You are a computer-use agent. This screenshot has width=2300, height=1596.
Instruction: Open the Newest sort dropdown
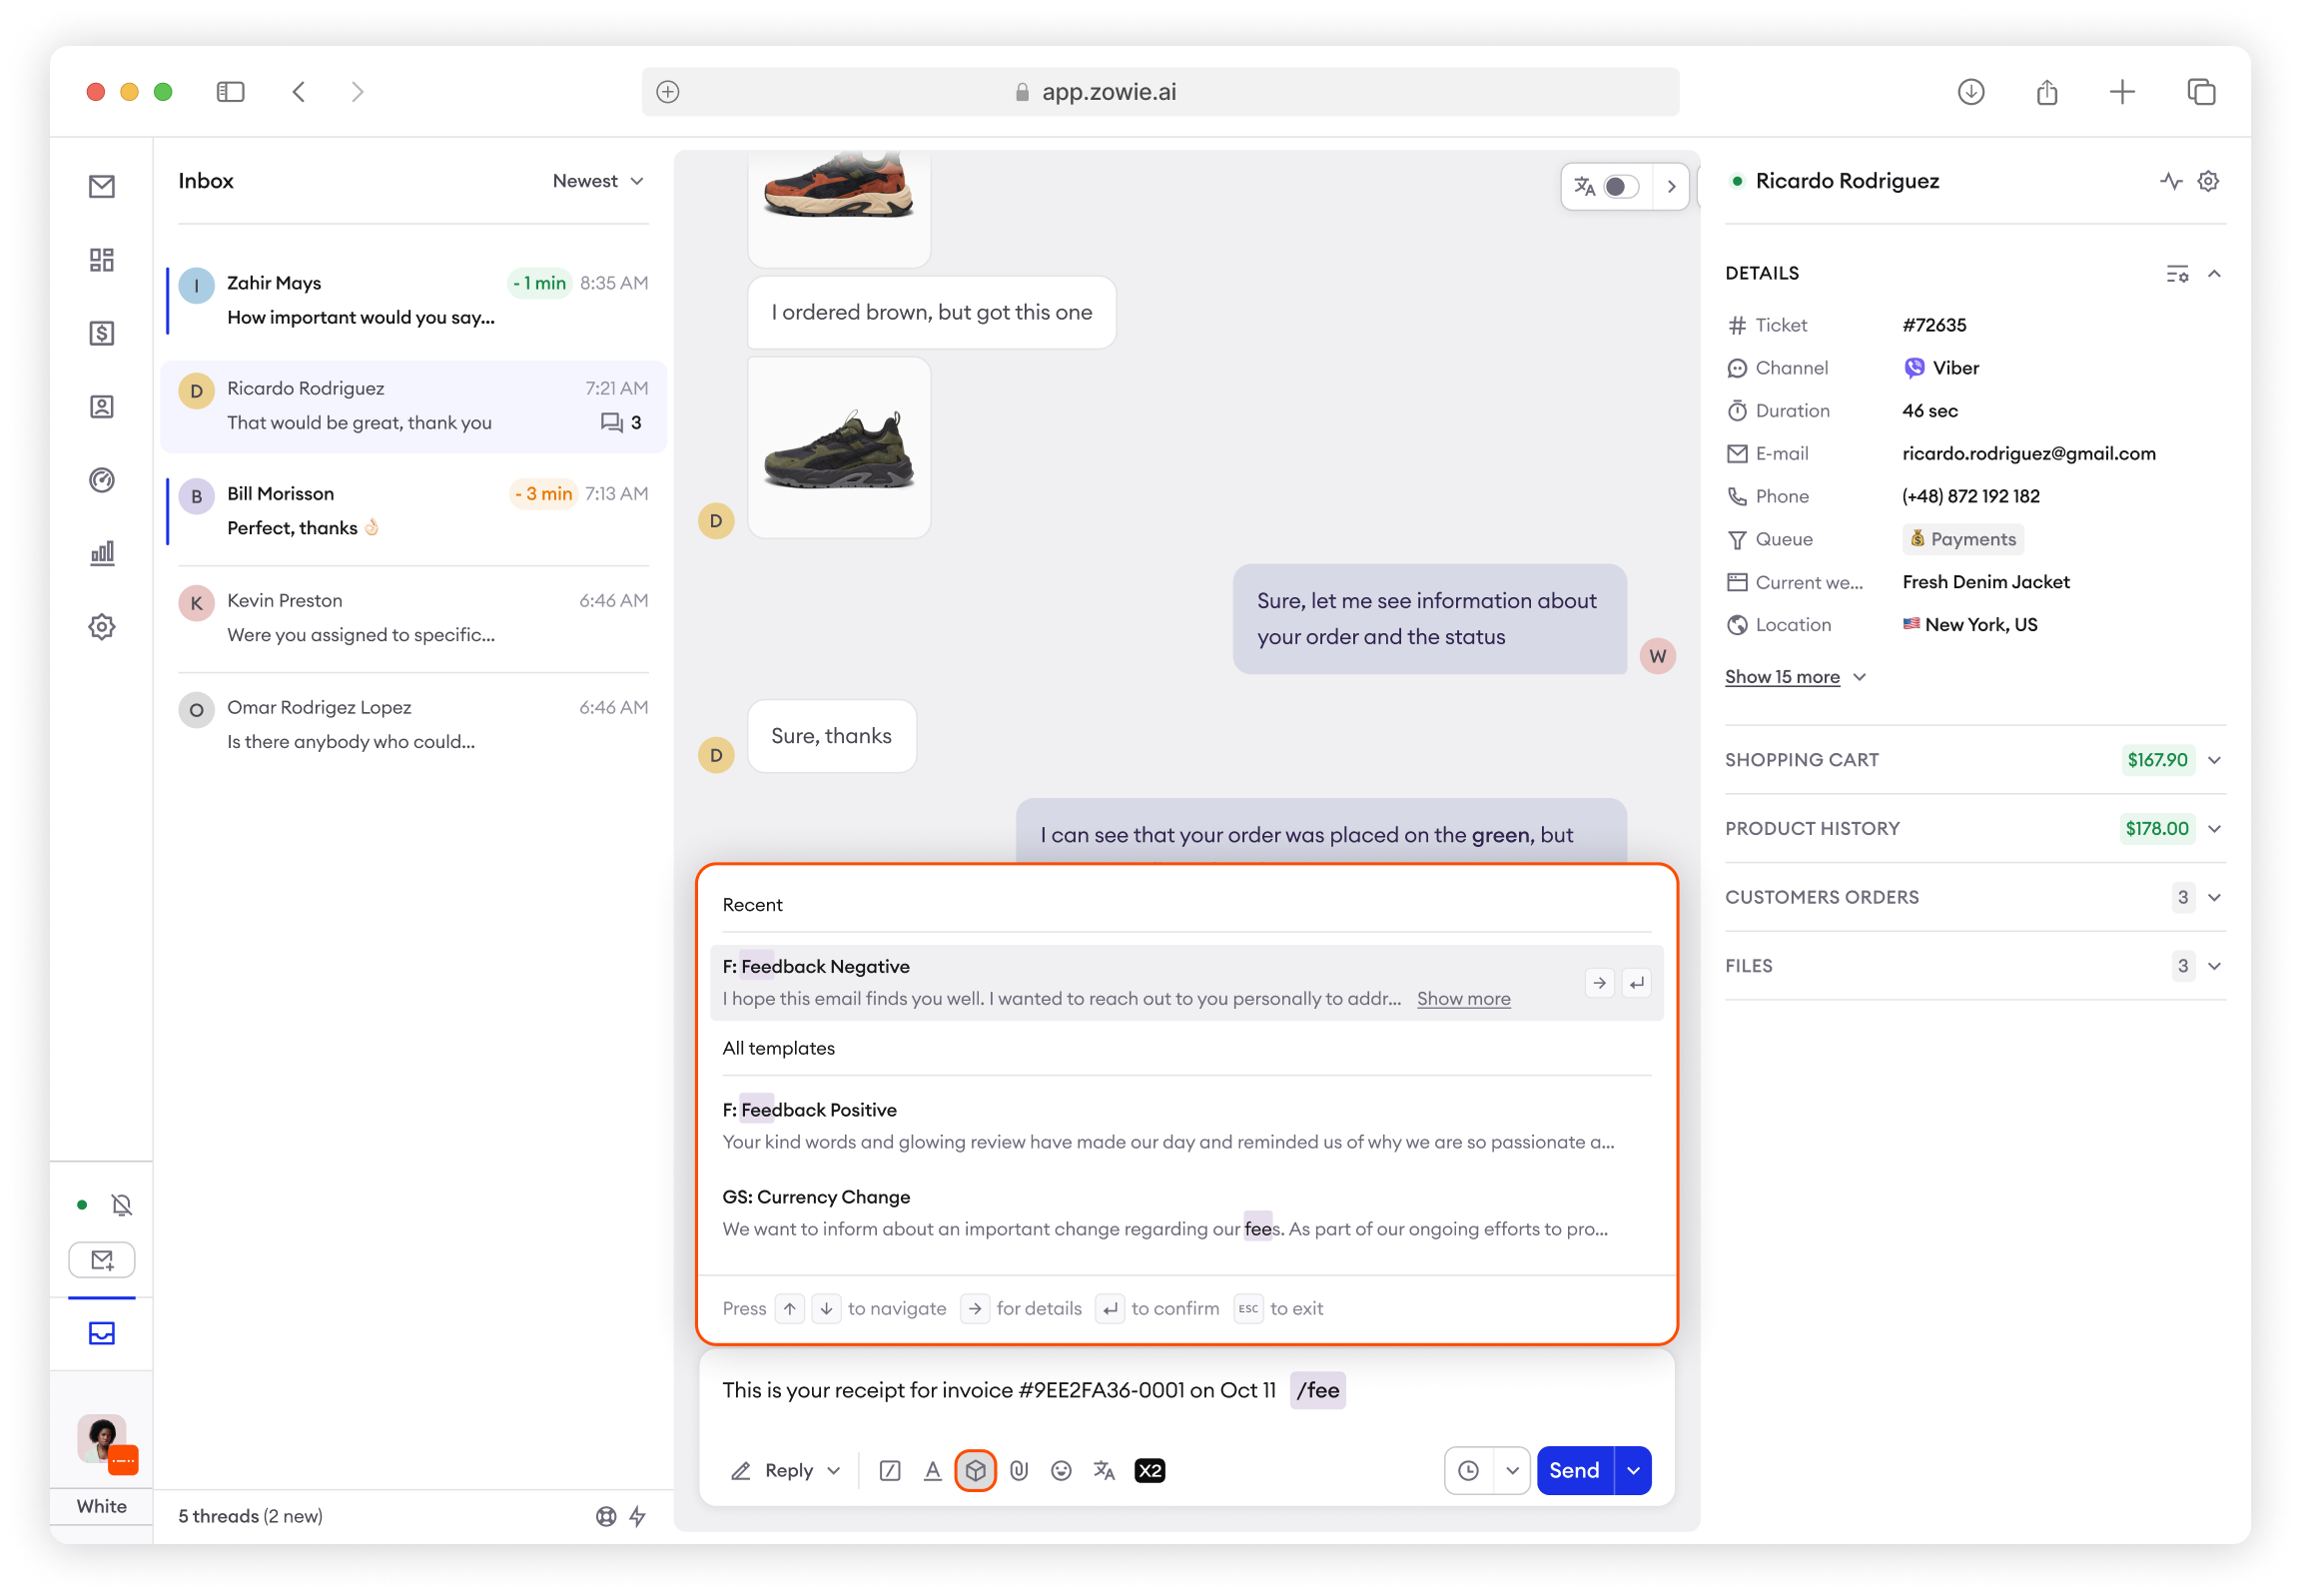coord(598,181)
